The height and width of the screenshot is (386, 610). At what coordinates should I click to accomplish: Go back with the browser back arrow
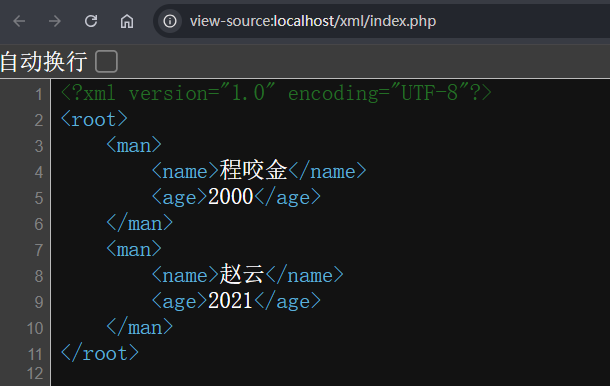(x=19, y=21)
